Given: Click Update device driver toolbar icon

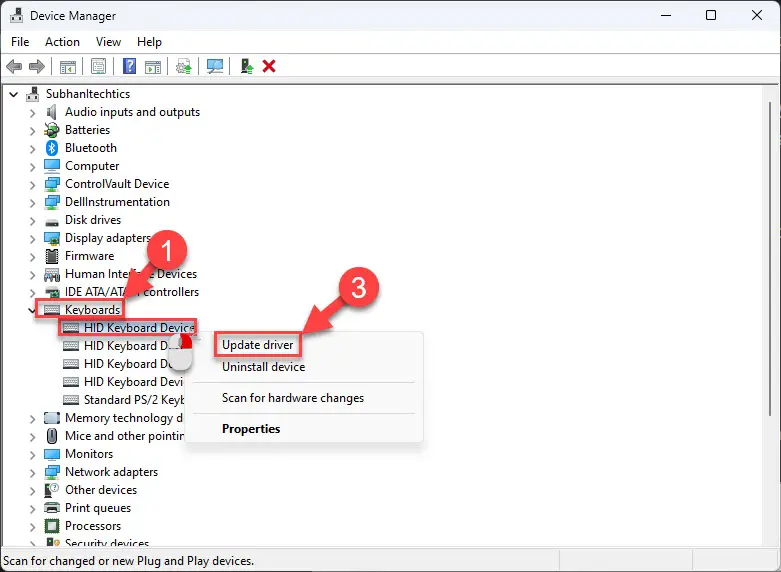Looking at the screenshot, I should (184, 66).
